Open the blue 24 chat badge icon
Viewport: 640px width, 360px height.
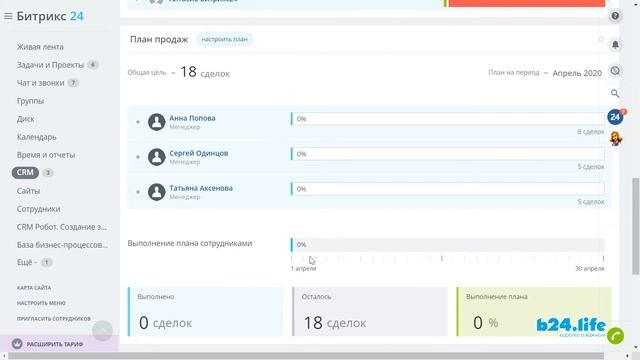click(x=615, y=117)
